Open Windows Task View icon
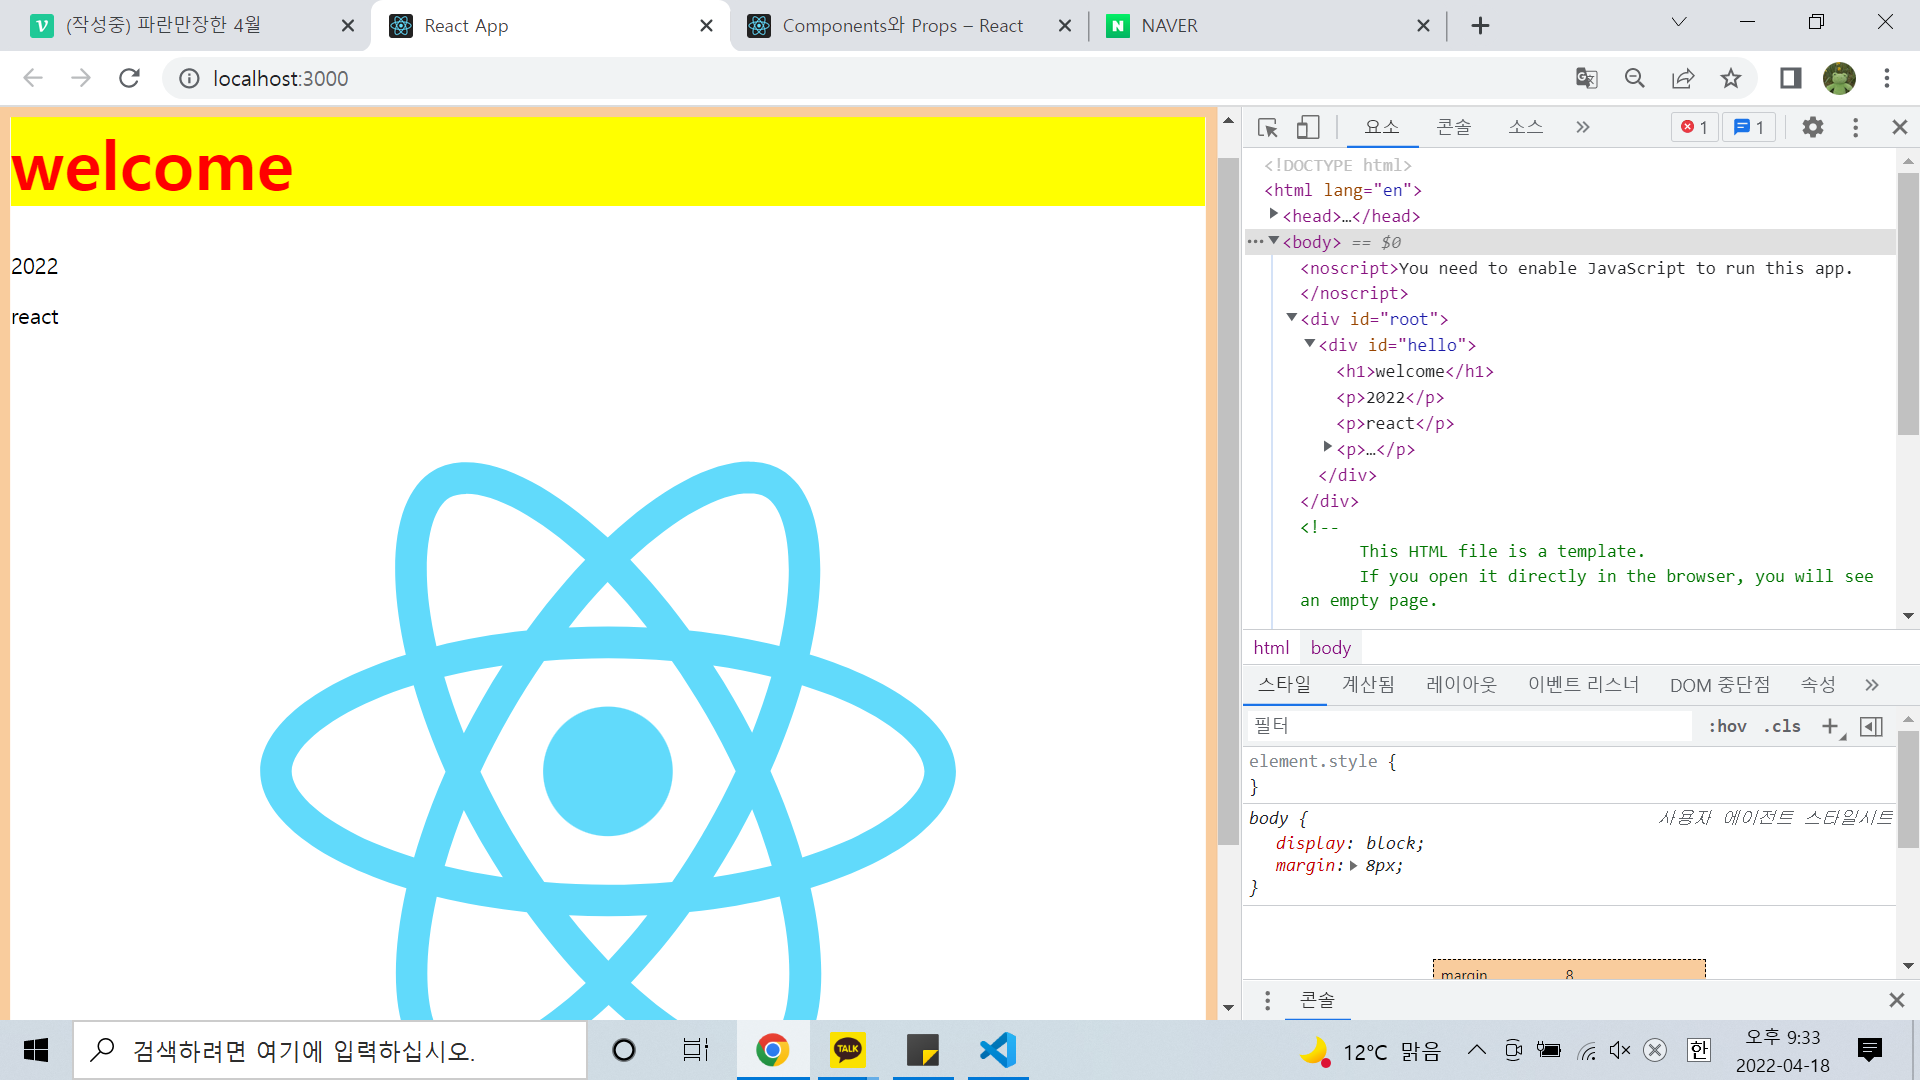 (x=696, y=1050)
